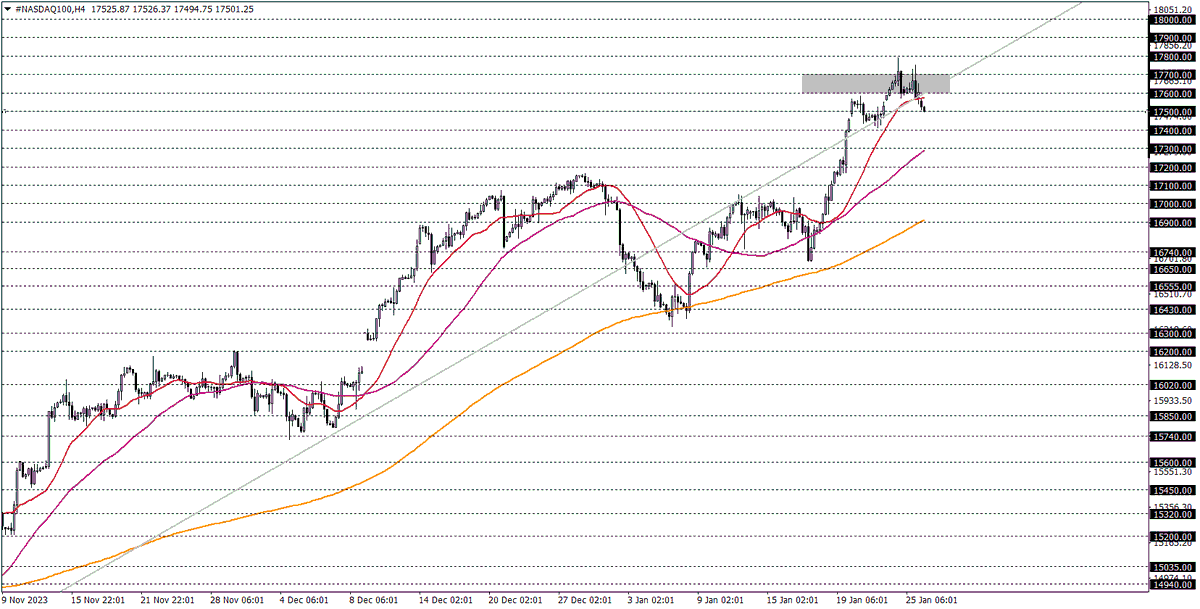Click the 15450.00 price level label
The height and width of the screenshot is (609, 1200).
[1172, 491]
